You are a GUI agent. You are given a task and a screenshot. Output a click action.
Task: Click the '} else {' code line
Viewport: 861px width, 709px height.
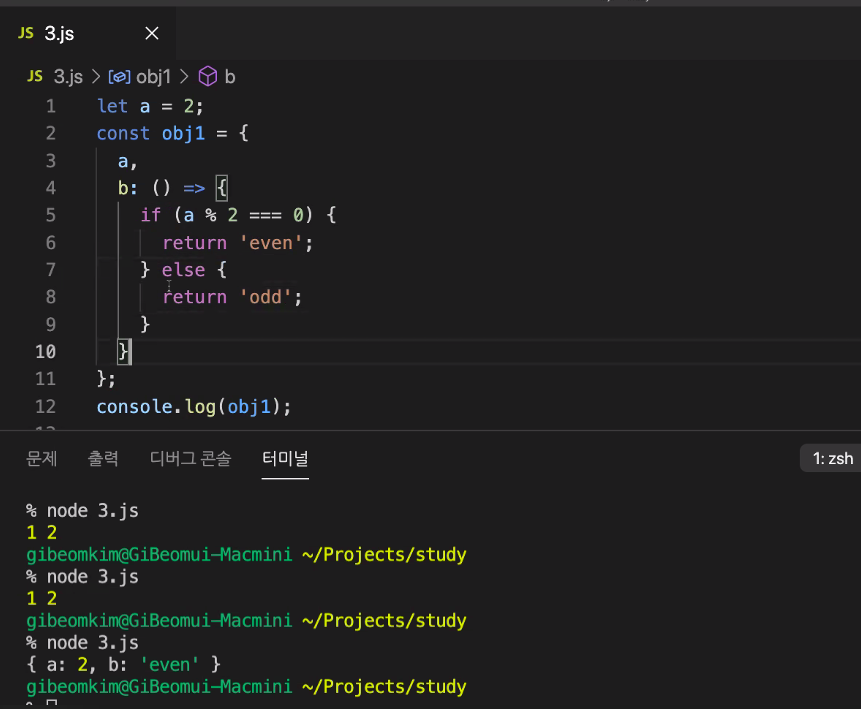(183, 270)
